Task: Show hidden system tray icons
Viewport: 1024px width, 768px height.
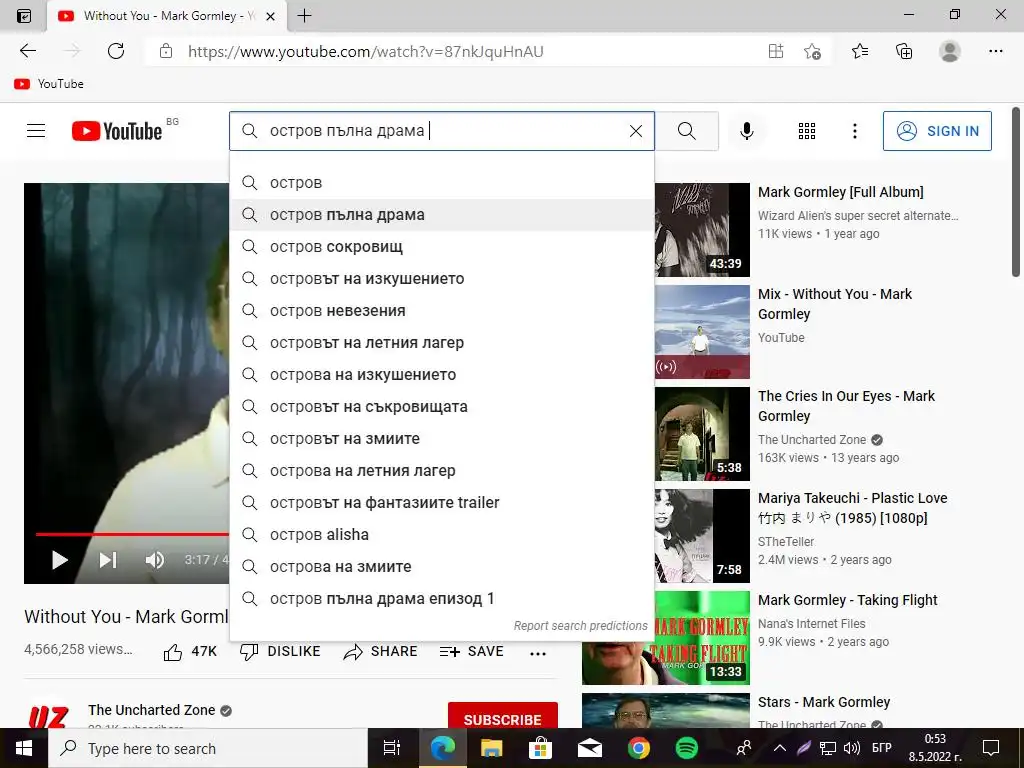Action: (x=780, y=748)
